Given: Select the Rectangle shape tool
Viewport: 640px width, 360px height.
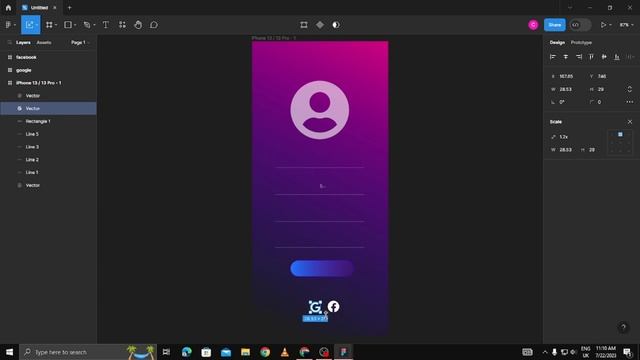Looking at the screenshot, I should [x=68, y=25].
